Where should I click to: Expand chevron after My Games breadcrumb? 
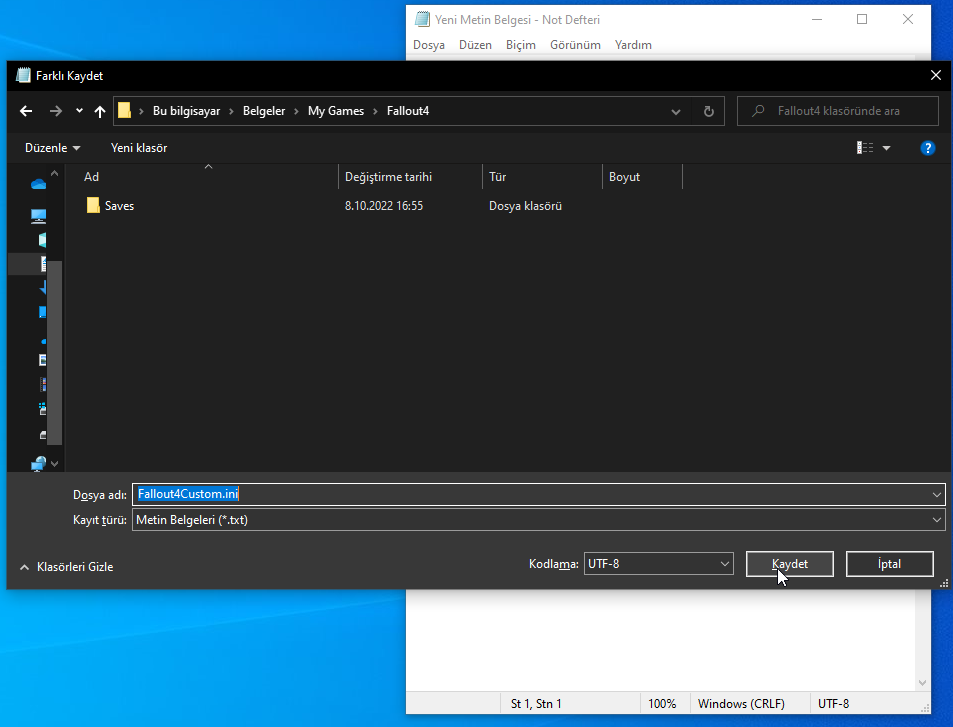click(x=375, y=111)
